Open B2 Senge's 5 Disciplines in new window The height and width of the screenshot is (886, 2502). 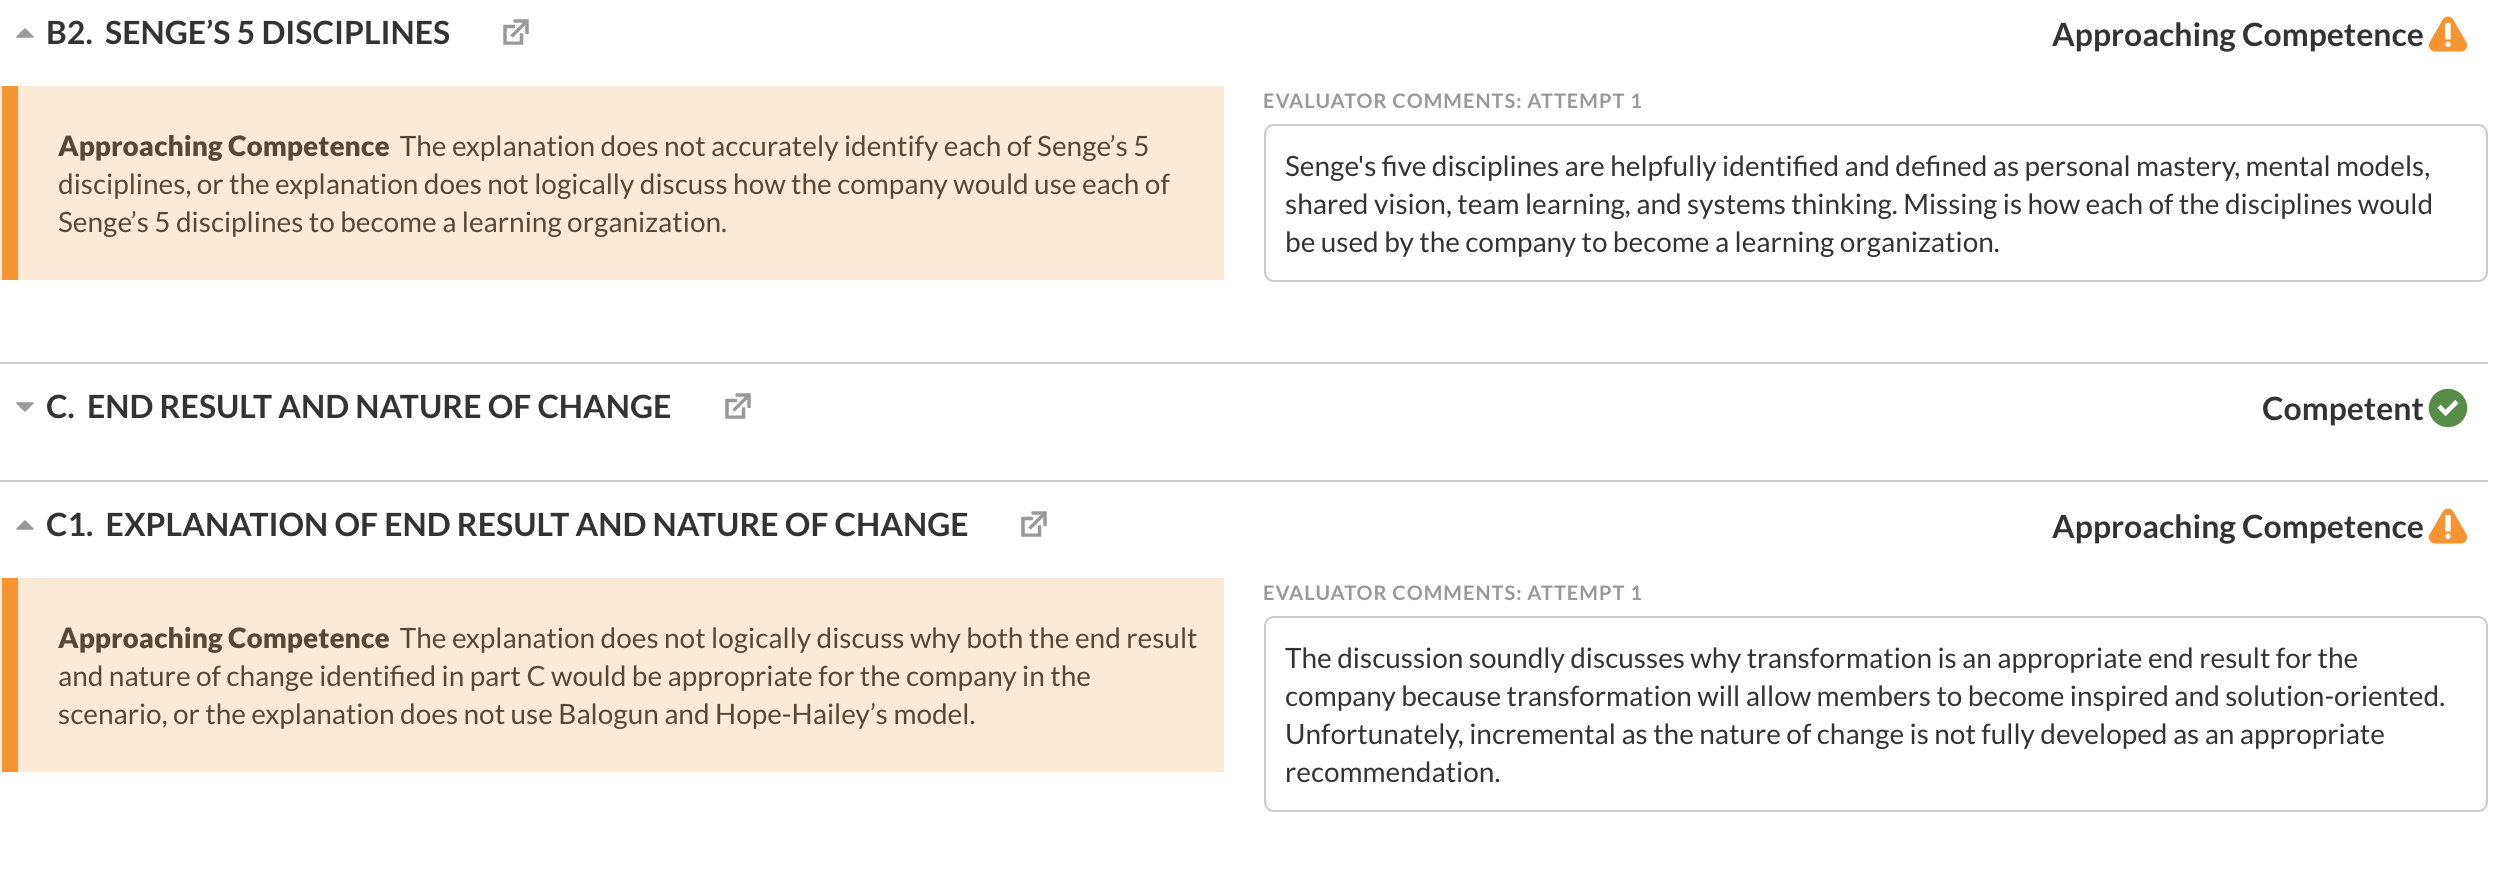[x=515, y=33]
